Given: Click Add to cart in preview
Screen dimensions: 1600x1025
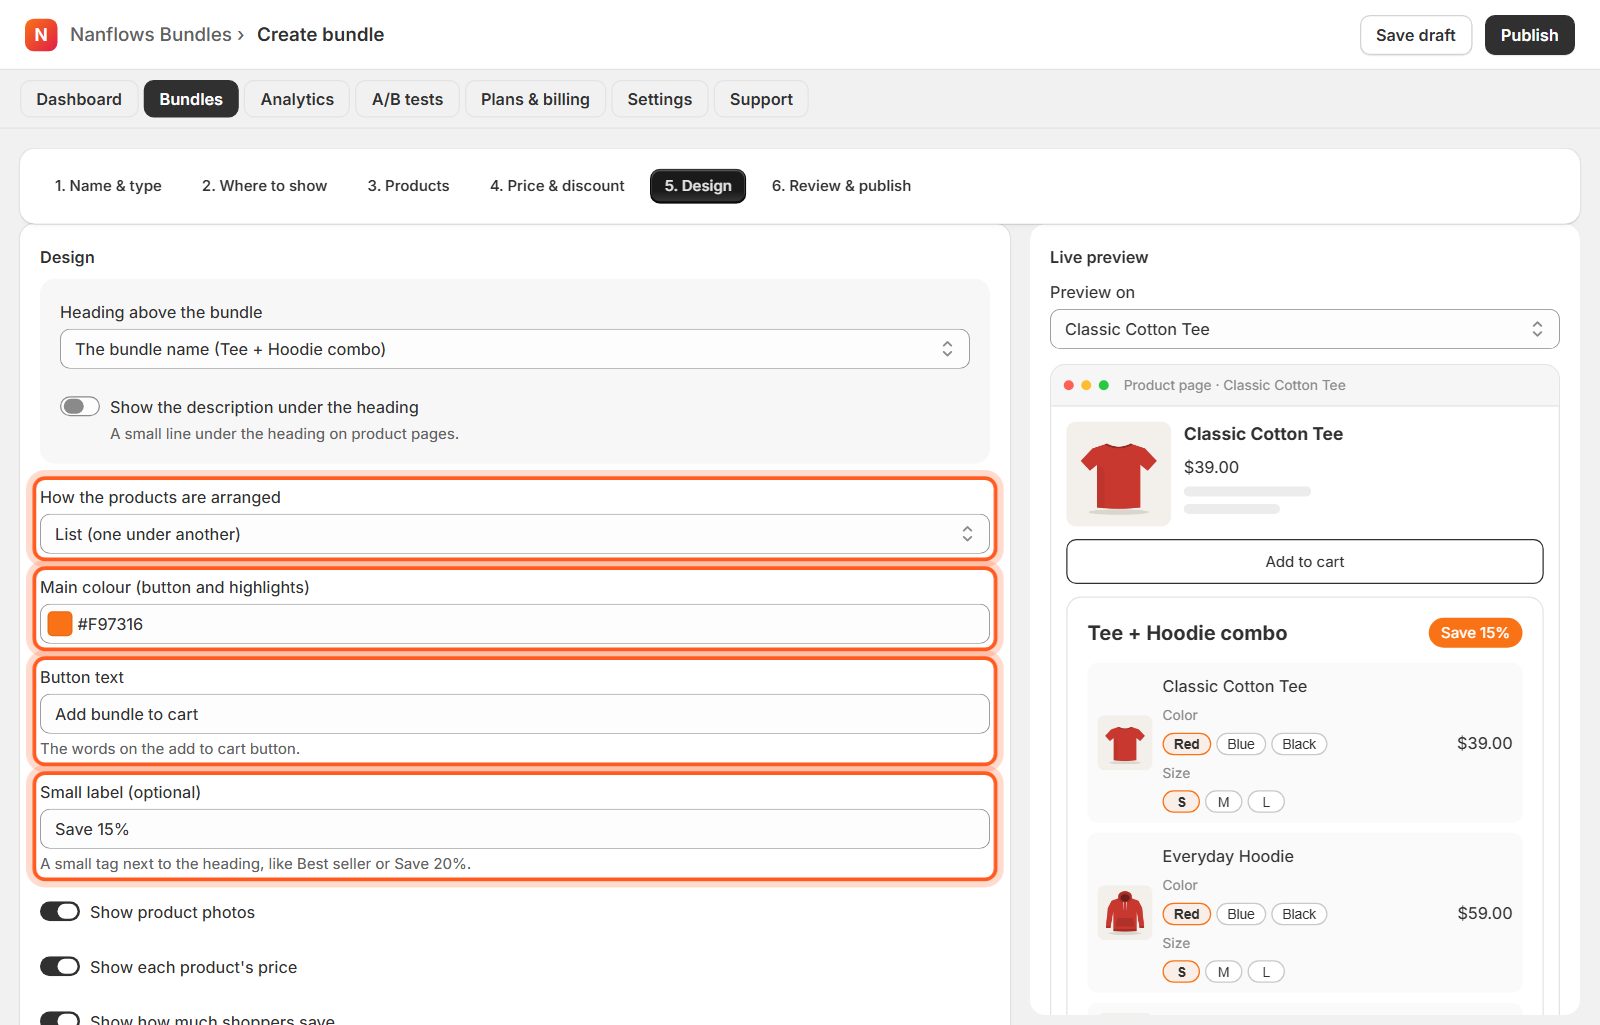Looking at the screenshot, I should point(1305,561).
